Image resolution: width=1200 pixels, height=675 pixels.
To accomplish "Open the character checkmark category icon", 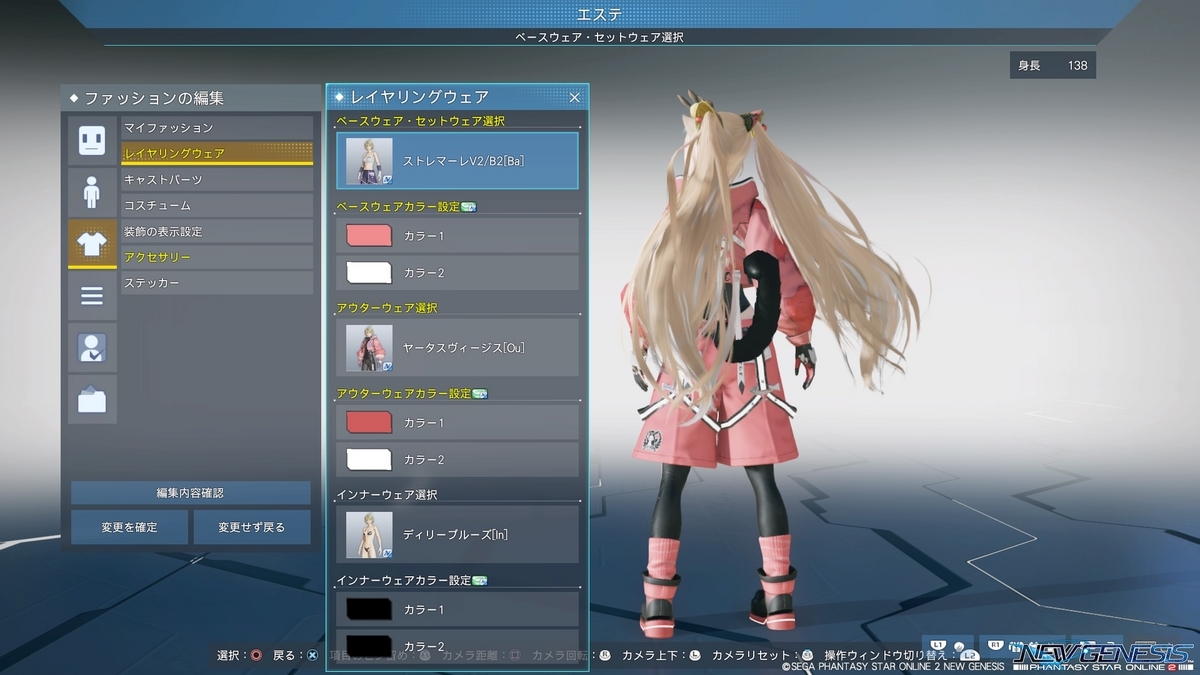I will coord(92,348).
